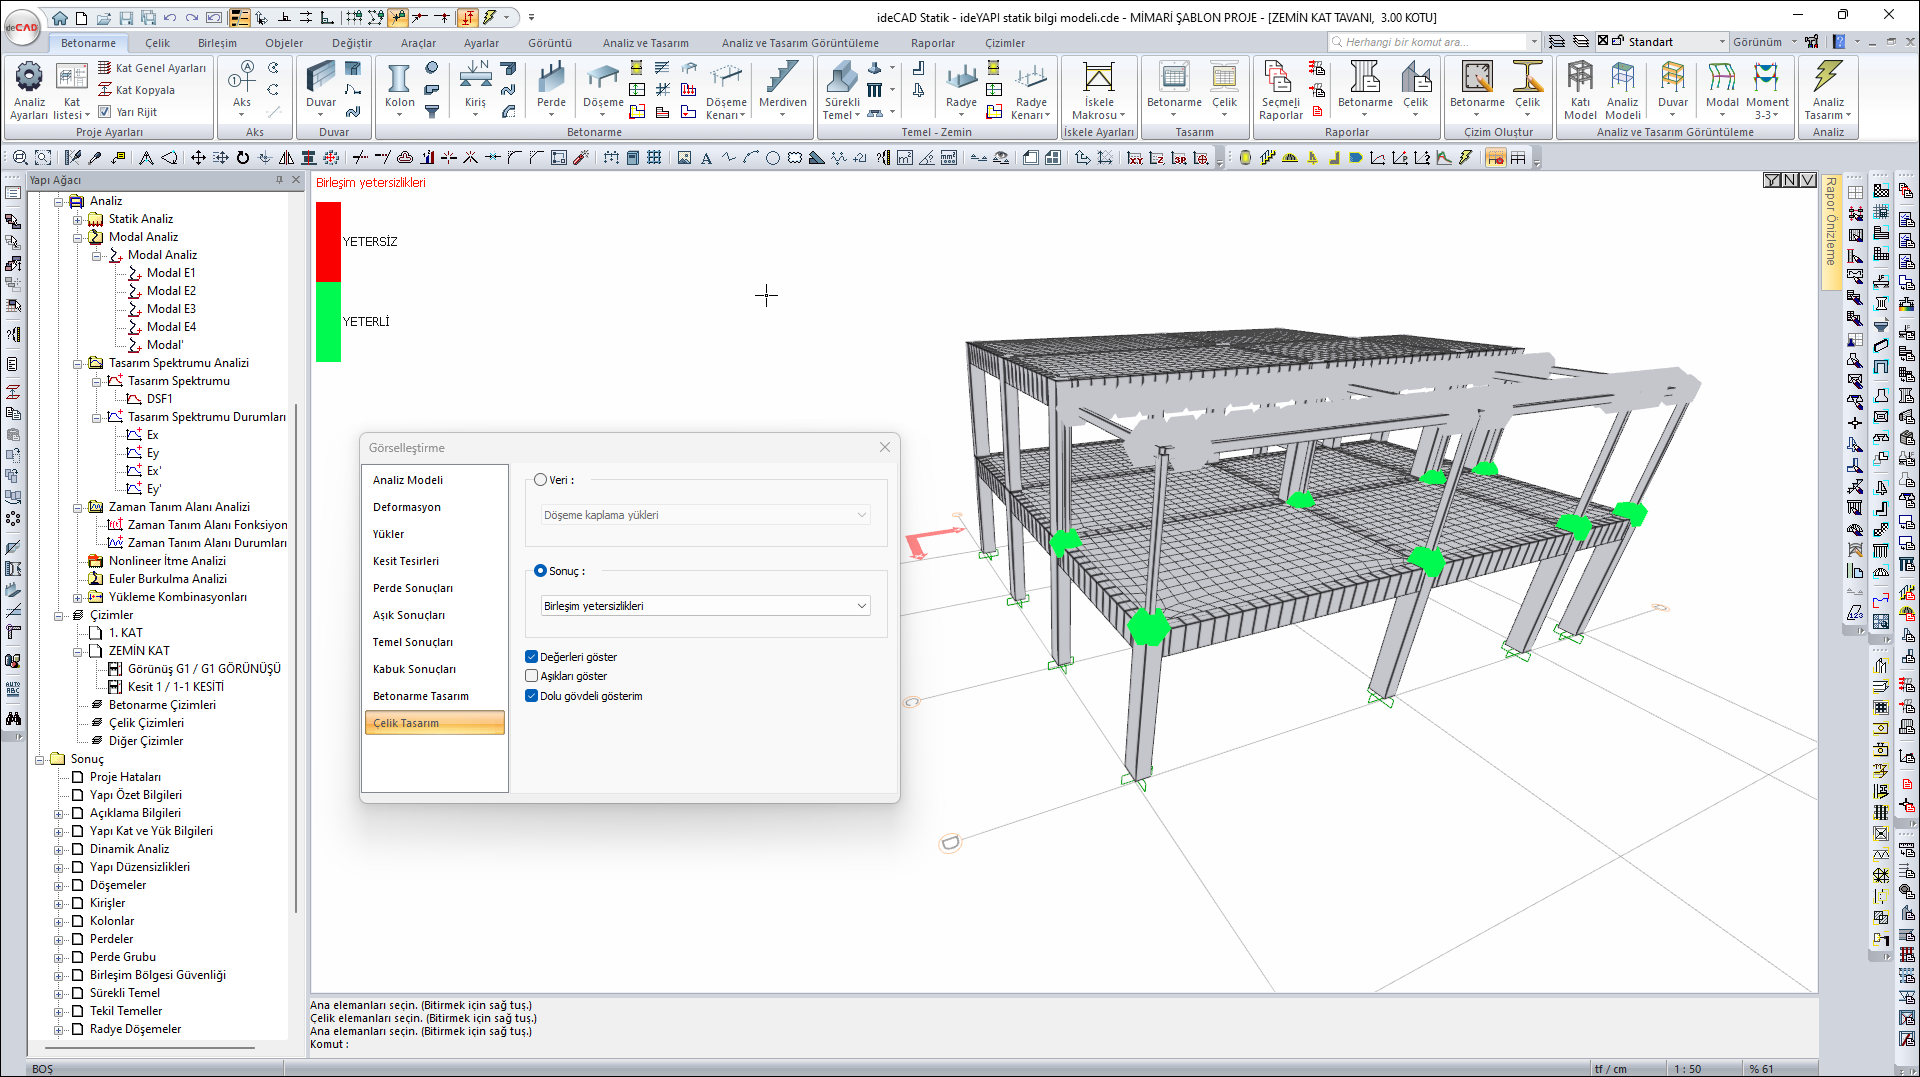Expand the Statik Analiz tree node

78,219
